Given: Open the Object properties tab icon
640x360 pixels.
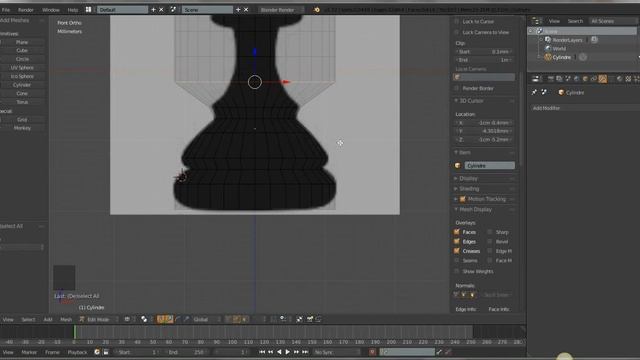Looking at the screenshot, I should tap(585, 79).
